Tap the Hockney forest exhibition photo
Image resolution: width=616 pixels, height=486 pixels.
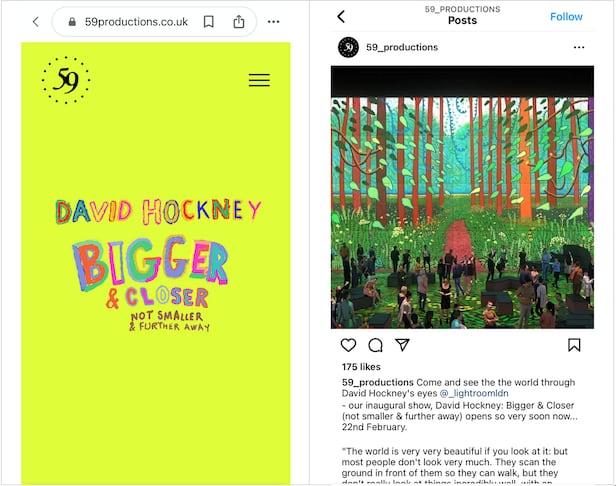click(x=461, y=197)
